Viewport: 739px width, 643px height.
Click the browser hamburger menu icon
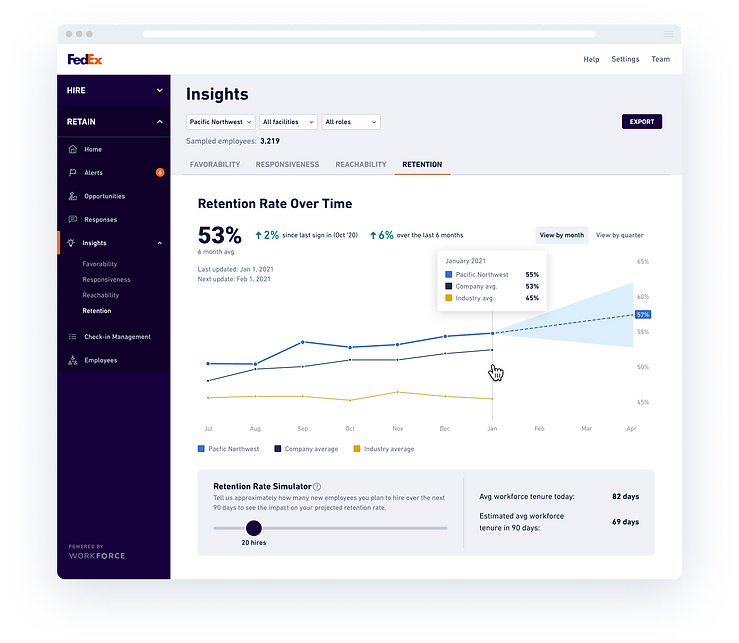pos(668,34)
